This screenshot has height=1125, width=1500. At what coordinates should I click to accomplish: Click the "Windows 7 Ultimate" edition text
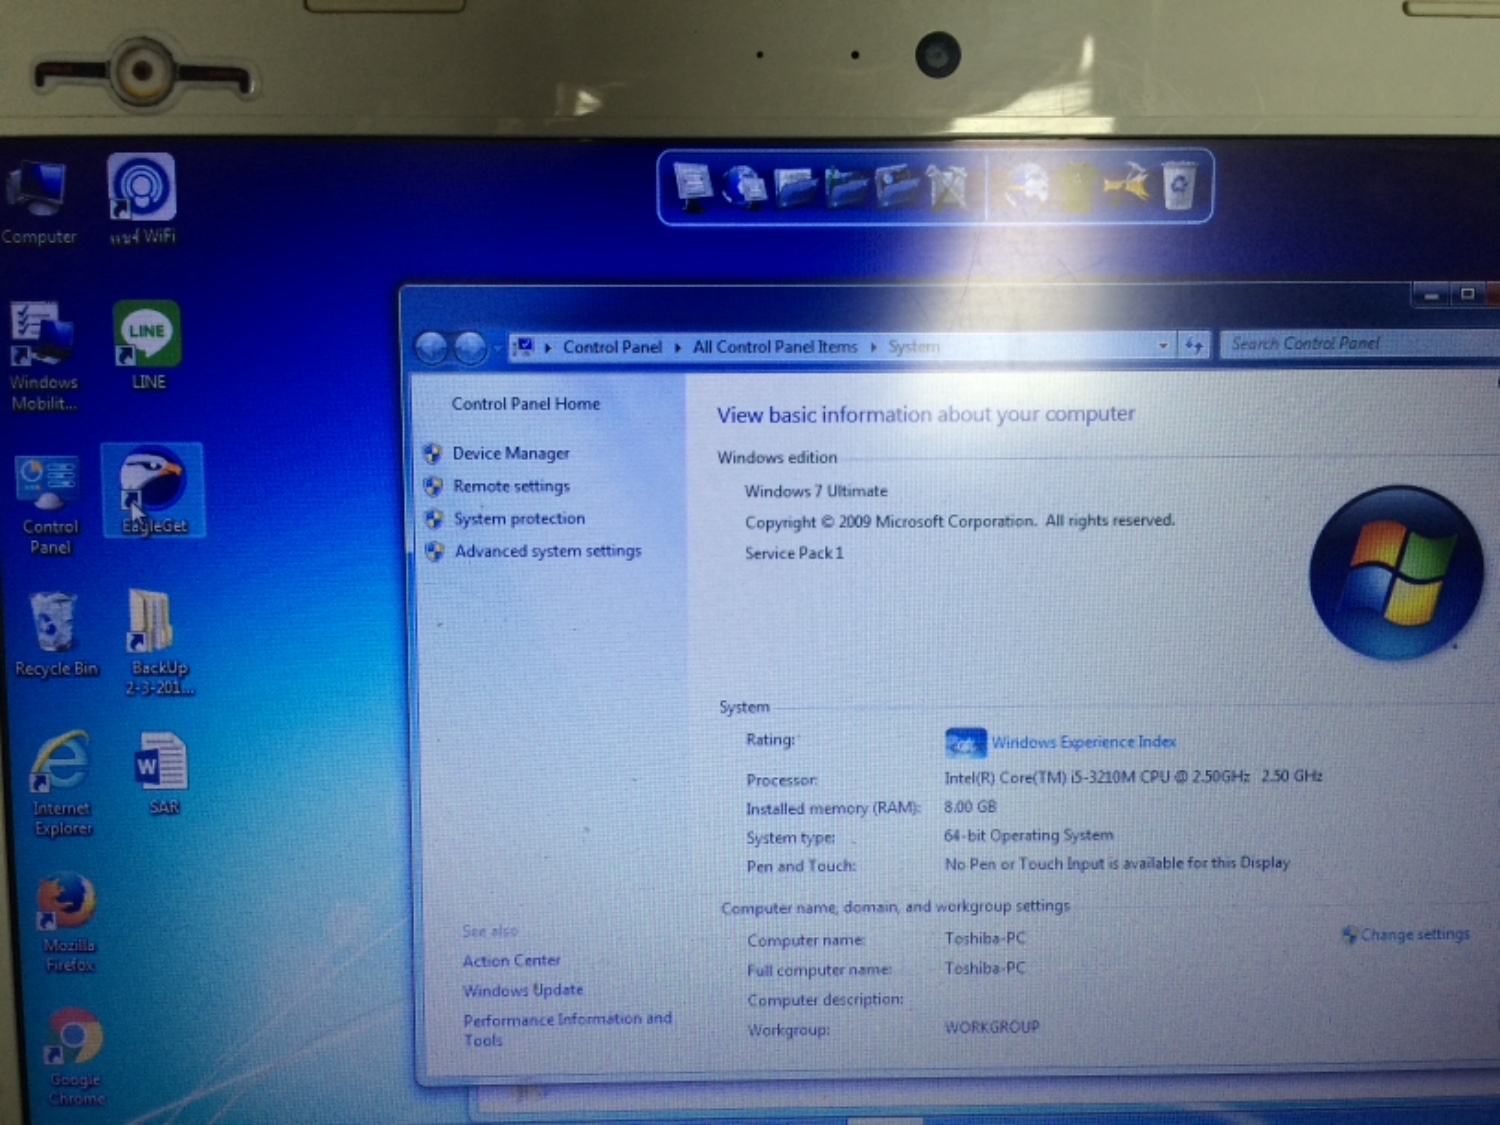[816, 491]
